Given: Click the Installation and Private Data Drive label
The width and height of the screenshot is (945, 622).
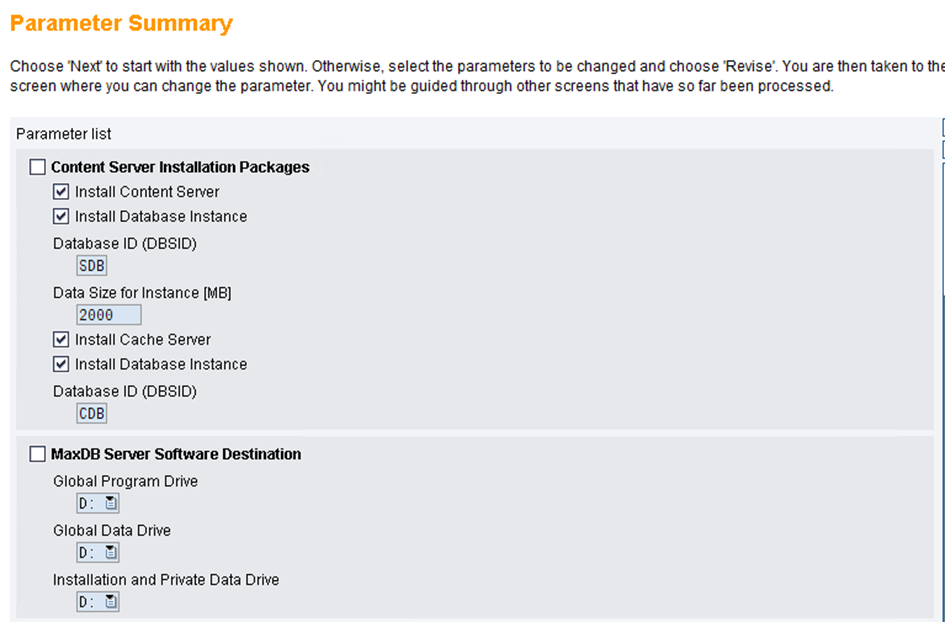Looking at the screenshot, I should pos(166,580).
